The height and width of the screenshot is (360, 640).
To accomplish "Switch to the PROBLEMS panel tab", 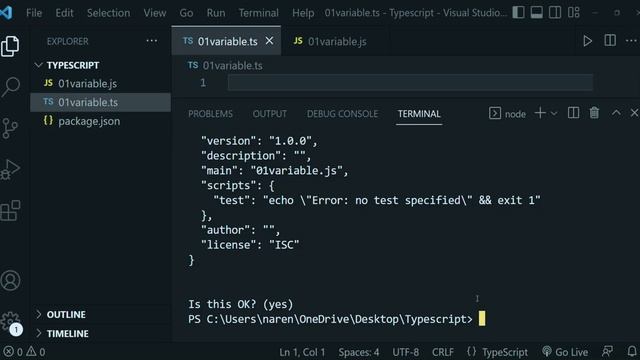I will pos(210,114).
